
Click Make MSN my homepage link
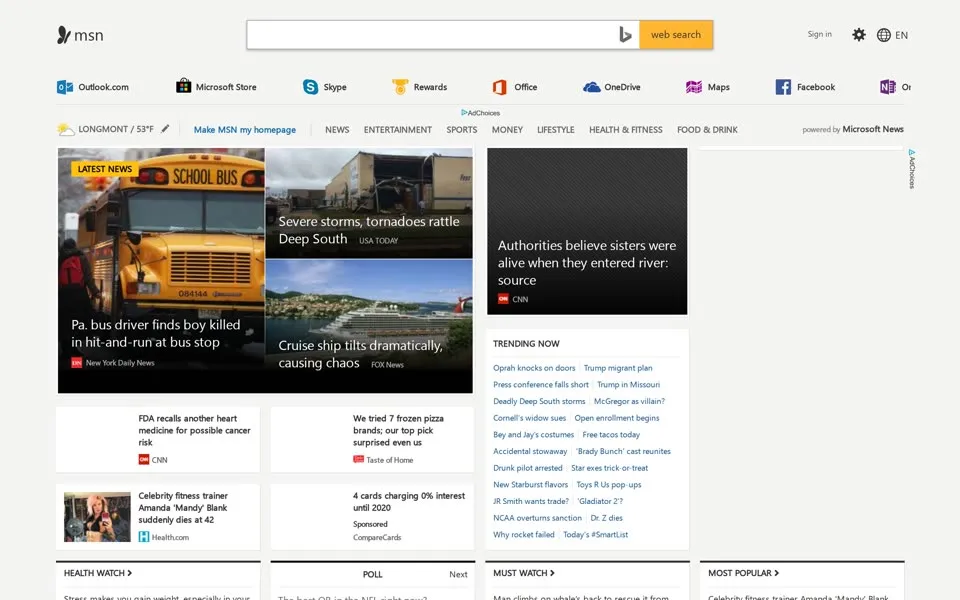click(245, 130)
